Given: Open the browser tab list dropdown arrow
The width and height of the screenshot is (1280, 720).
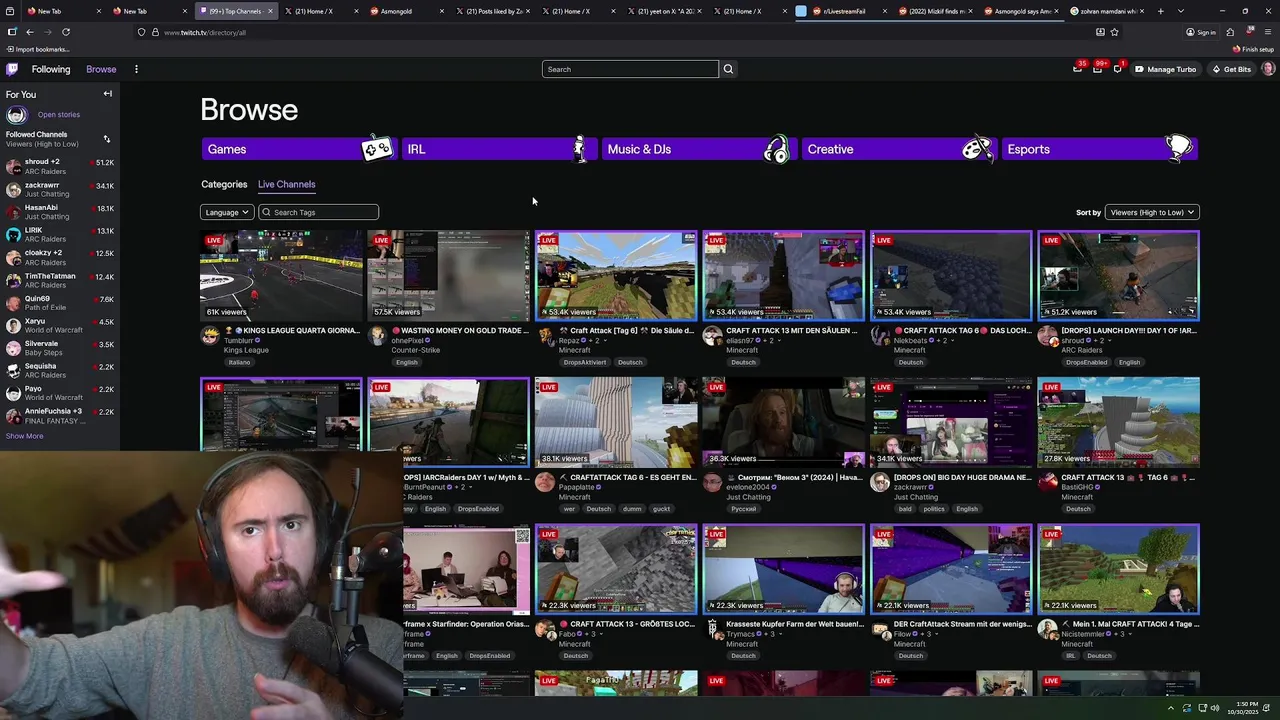Looking at the screenshot, I should click(1180, 11).
